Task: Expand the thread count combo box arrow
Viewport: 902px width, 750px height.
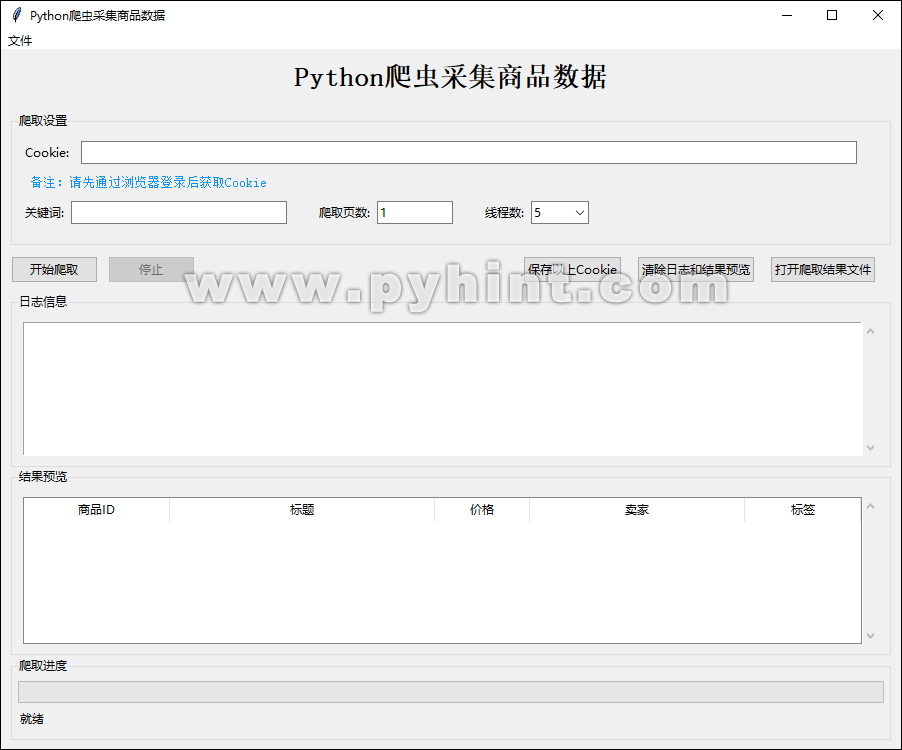Action: 578,212
